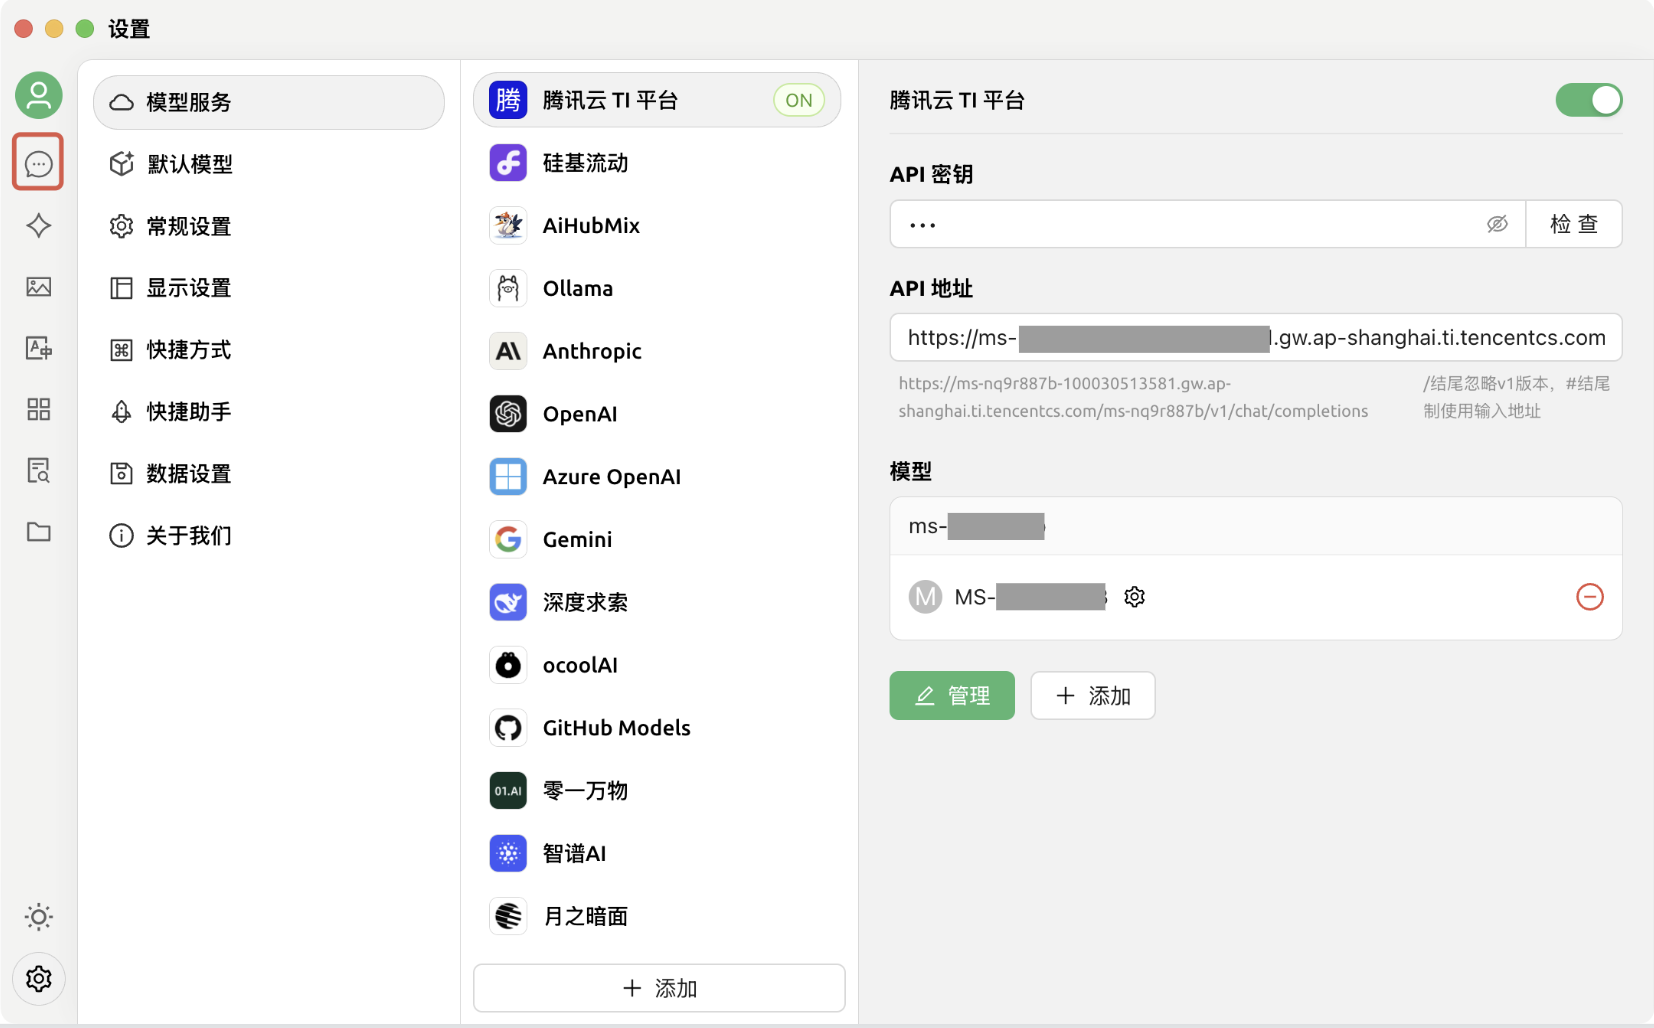
Task: Focus the API 地址 input field
Action: pos(1256,338)
